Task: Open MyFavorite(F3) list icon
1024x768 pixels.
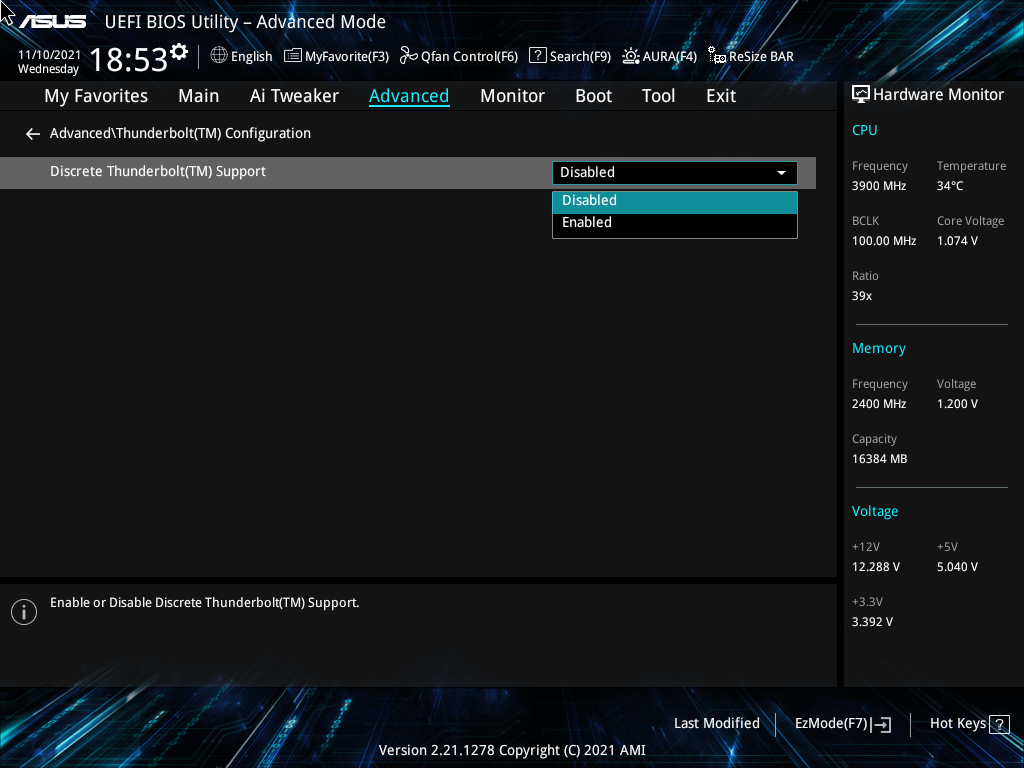Action: [x=293, y=56]
